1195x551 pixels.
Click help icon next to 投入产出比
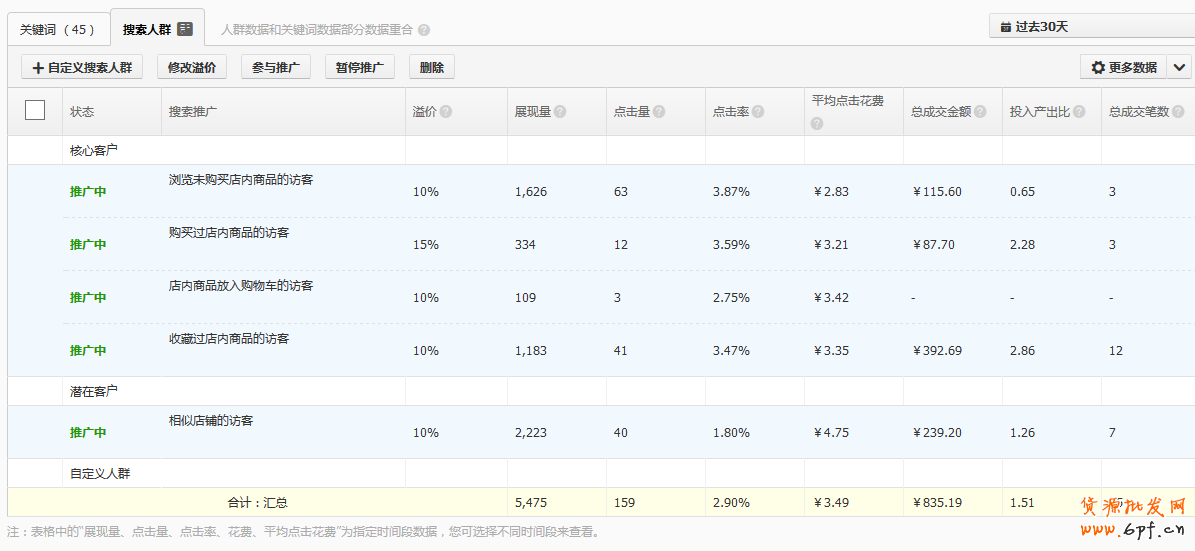[1080, 112]
